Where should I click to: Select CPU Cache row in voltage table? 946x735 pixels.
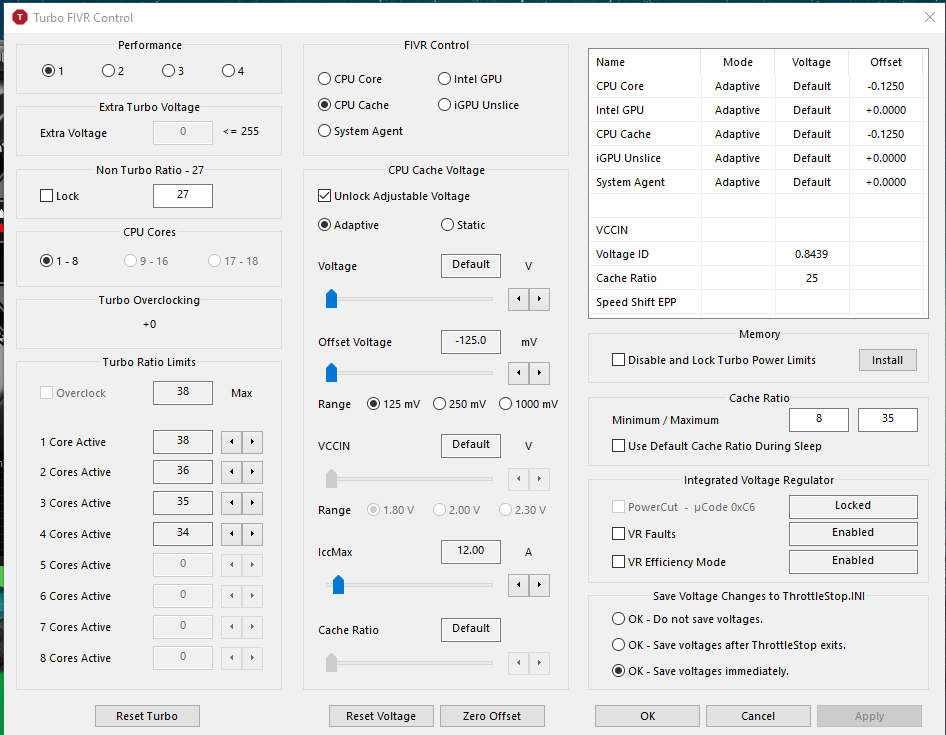758,134
